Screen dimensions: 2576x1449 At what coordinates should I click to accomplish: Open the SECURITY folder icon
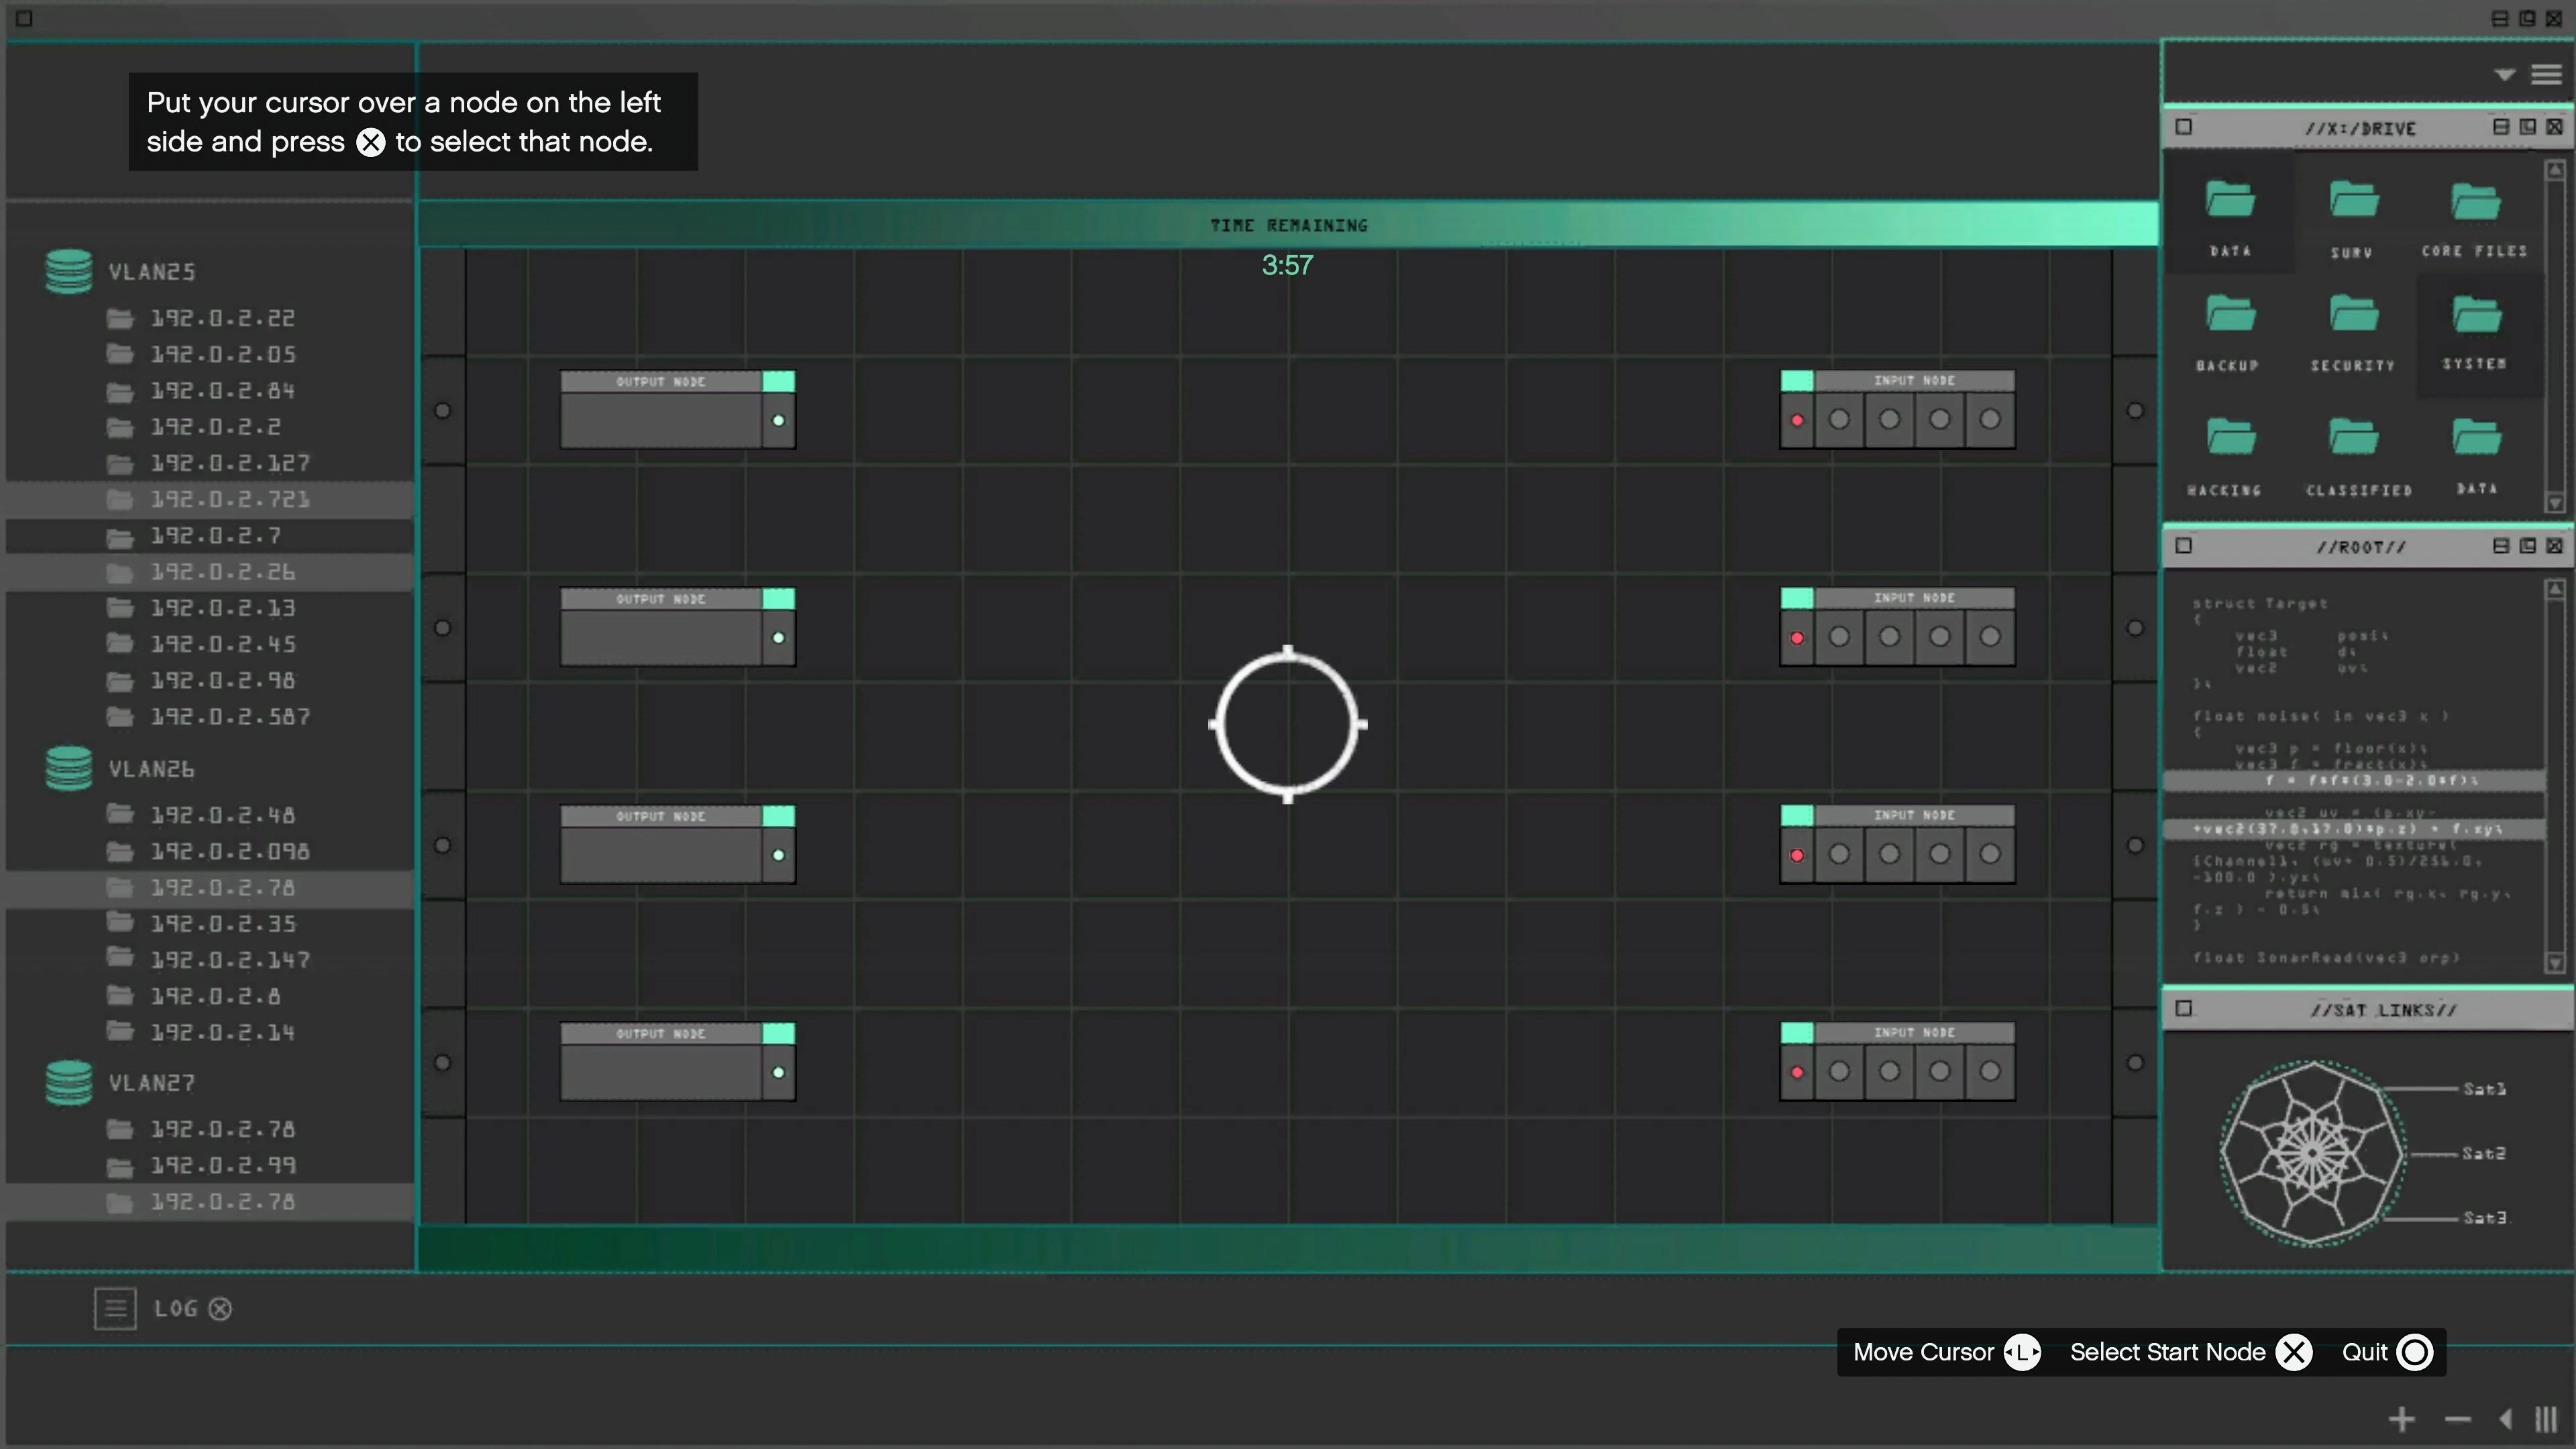(2353, 315)
